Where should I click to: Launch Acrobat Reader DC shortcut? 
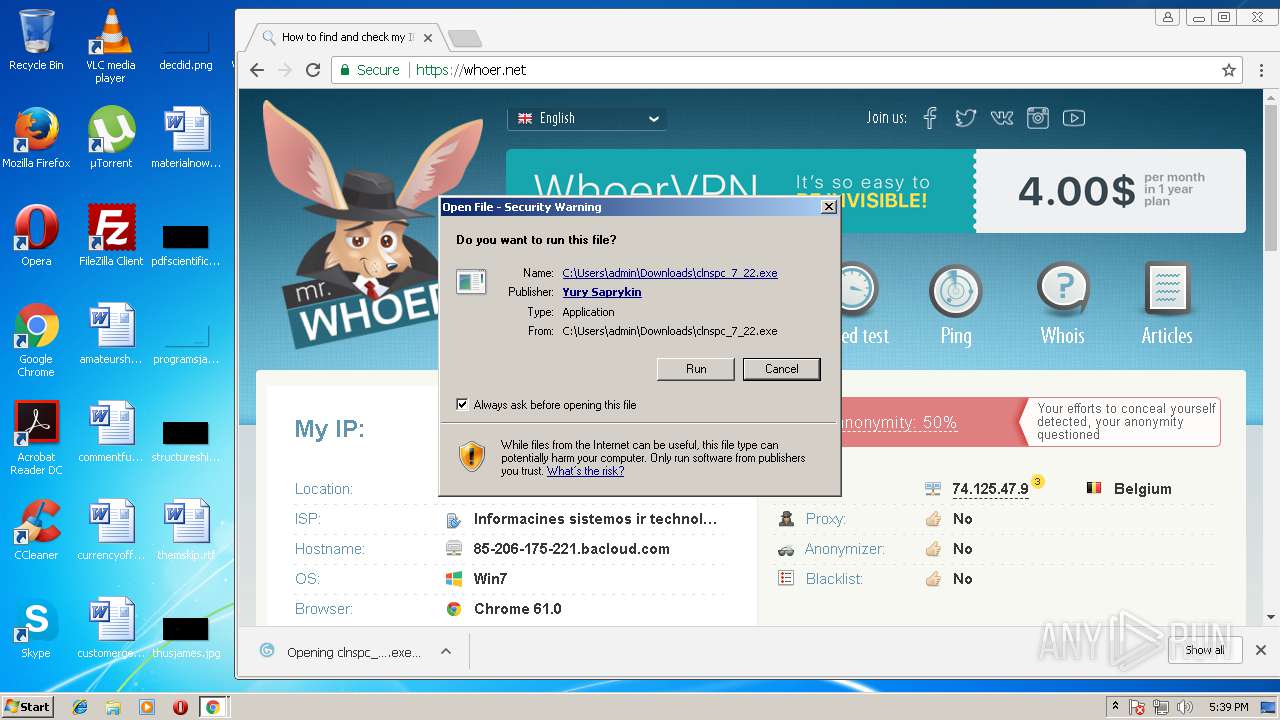point(36,438)
